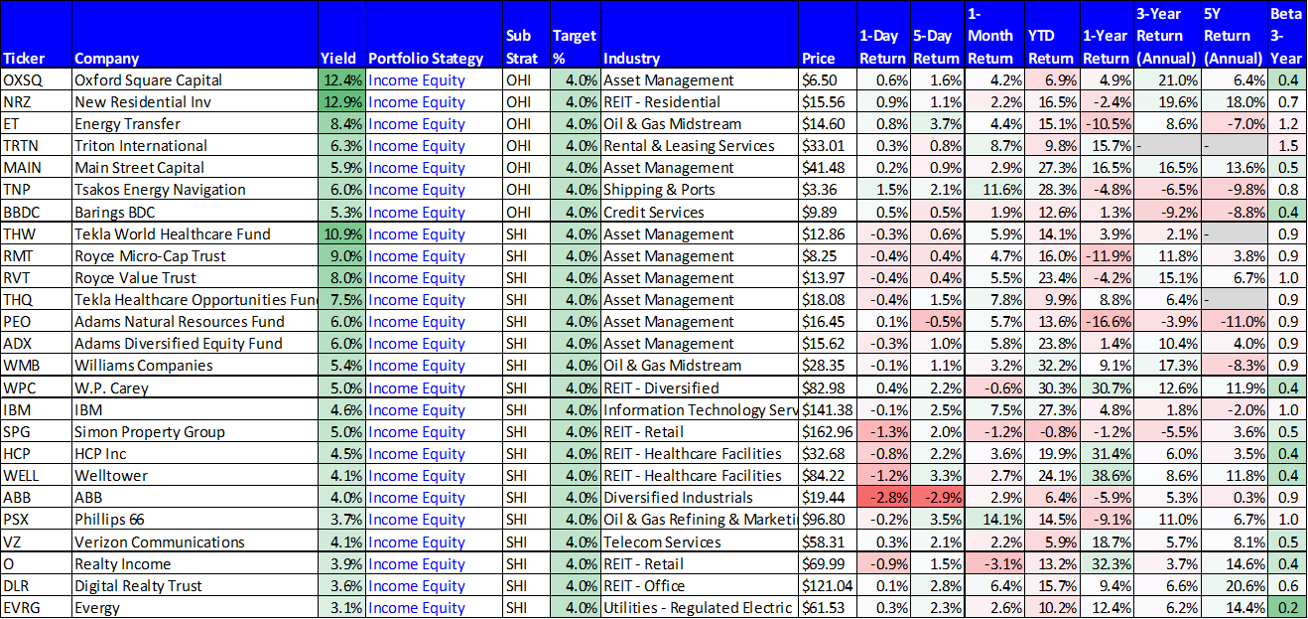The height and width of the screenshot is (619, 1308).
Task: Open Income Equity link in IBM row
Action: (416, 410)
